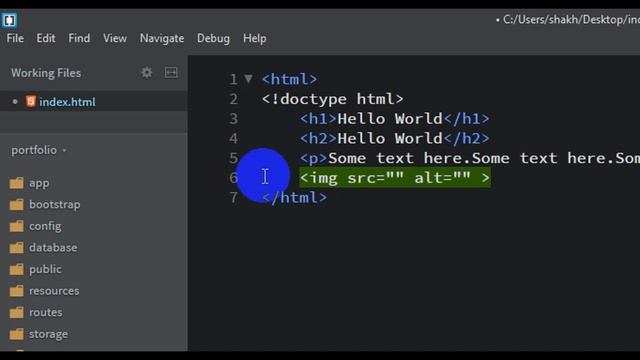Click the highlighted img src tag line

pos(395,178)
